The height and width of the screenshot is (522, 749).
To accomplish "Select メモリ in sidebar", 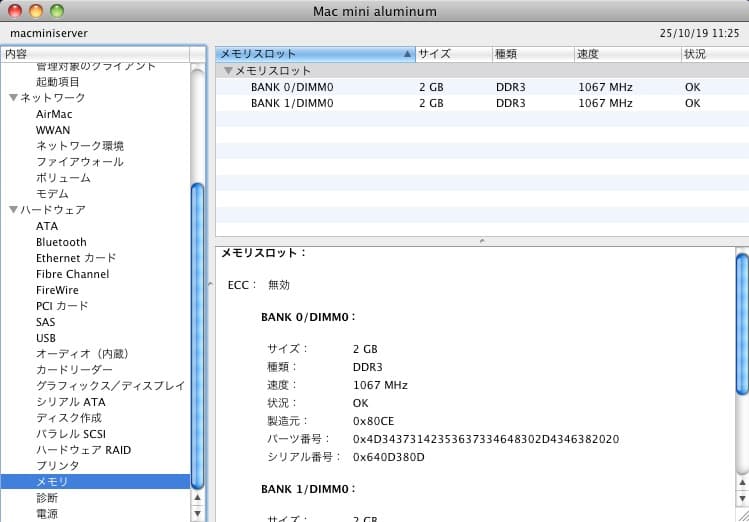I will (x=96, y=481).
